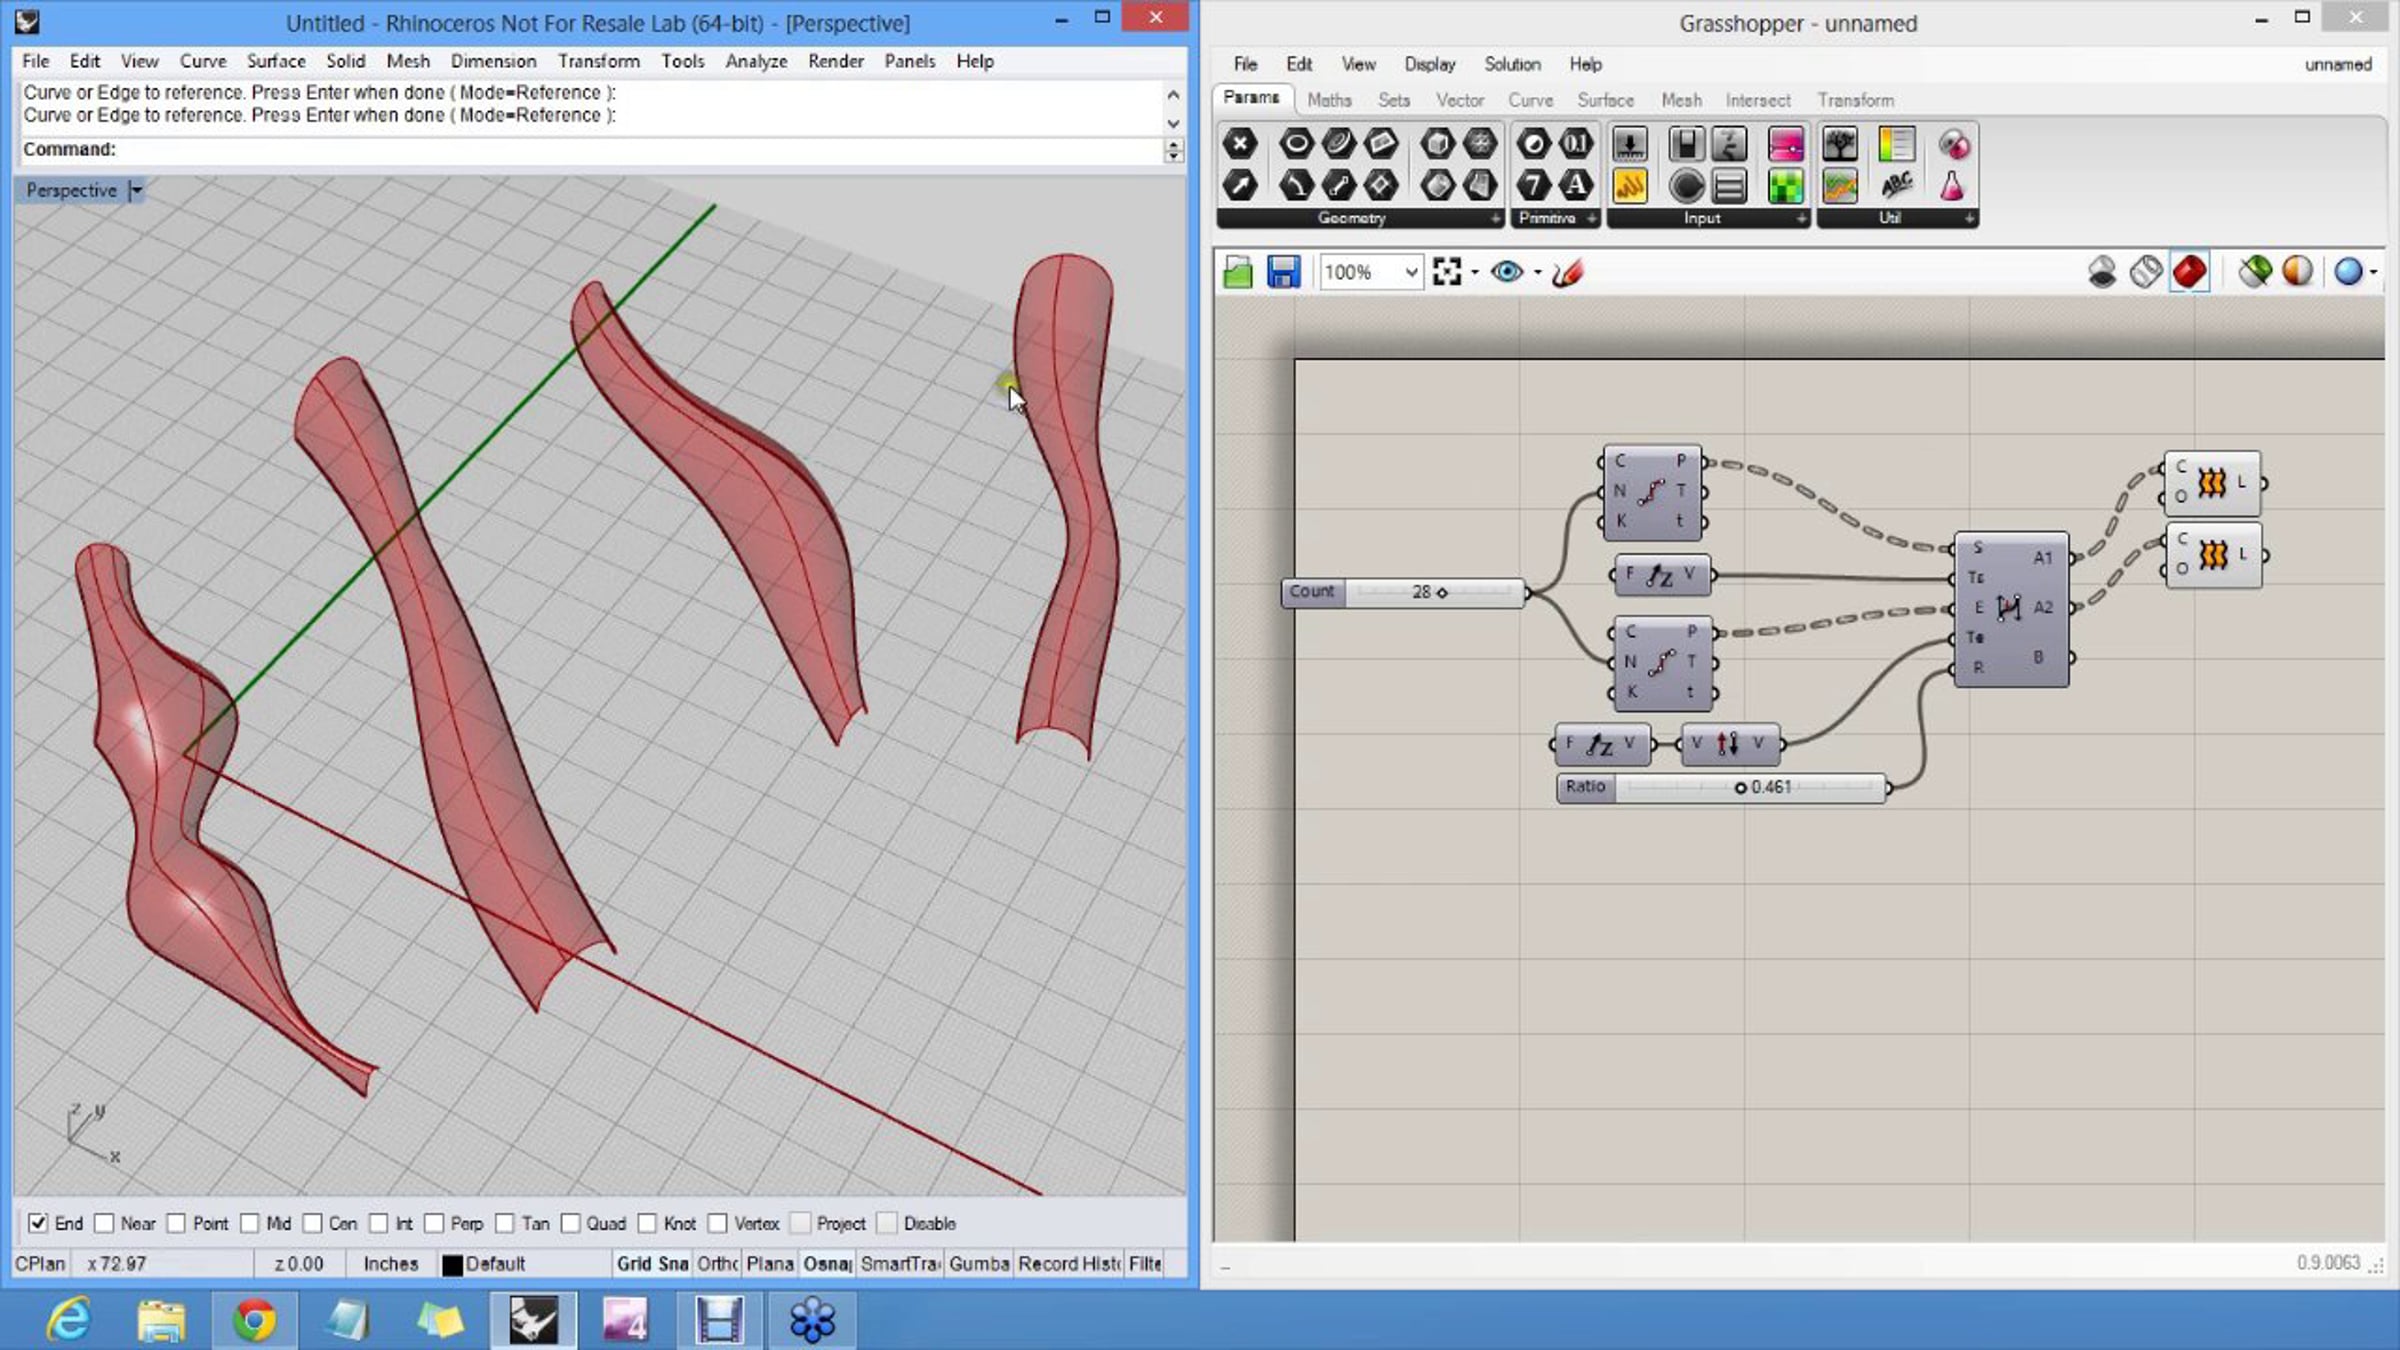This screenshot has width=2400, height=1350.
Task: Toggle Grid Snap in status bar
Action: point(652,1264)
